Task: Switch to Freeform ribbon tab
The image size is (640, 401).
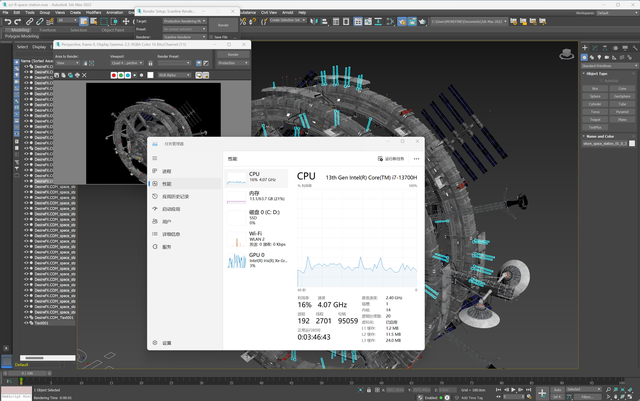Action: [48, 30]
